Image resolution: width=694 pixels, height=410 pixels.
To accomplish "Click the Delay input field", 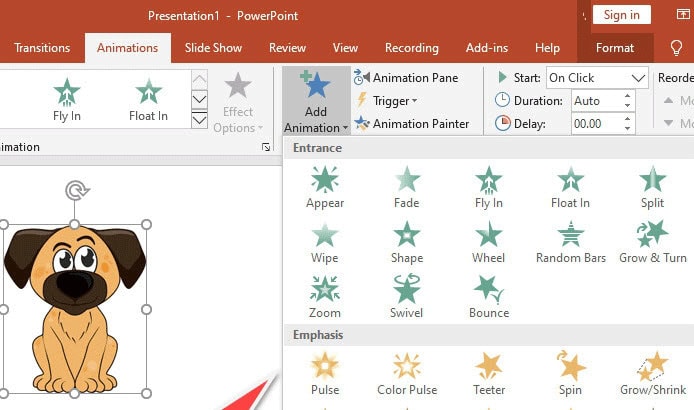I will [597, 124].
